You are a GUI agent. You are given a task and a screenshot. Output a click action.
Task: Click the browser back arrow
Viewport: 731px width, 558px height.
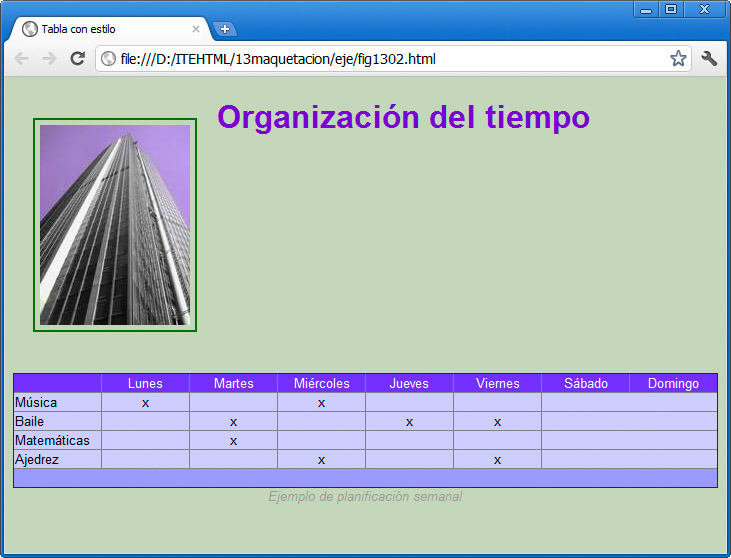tap(21, 59)
